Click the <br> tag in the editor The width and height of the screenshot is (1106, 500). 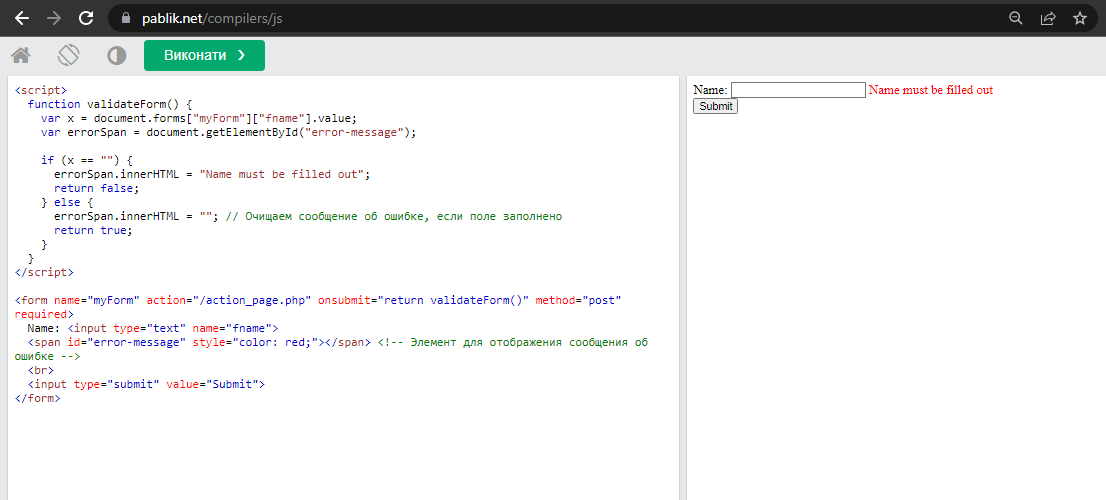point(40,370)
